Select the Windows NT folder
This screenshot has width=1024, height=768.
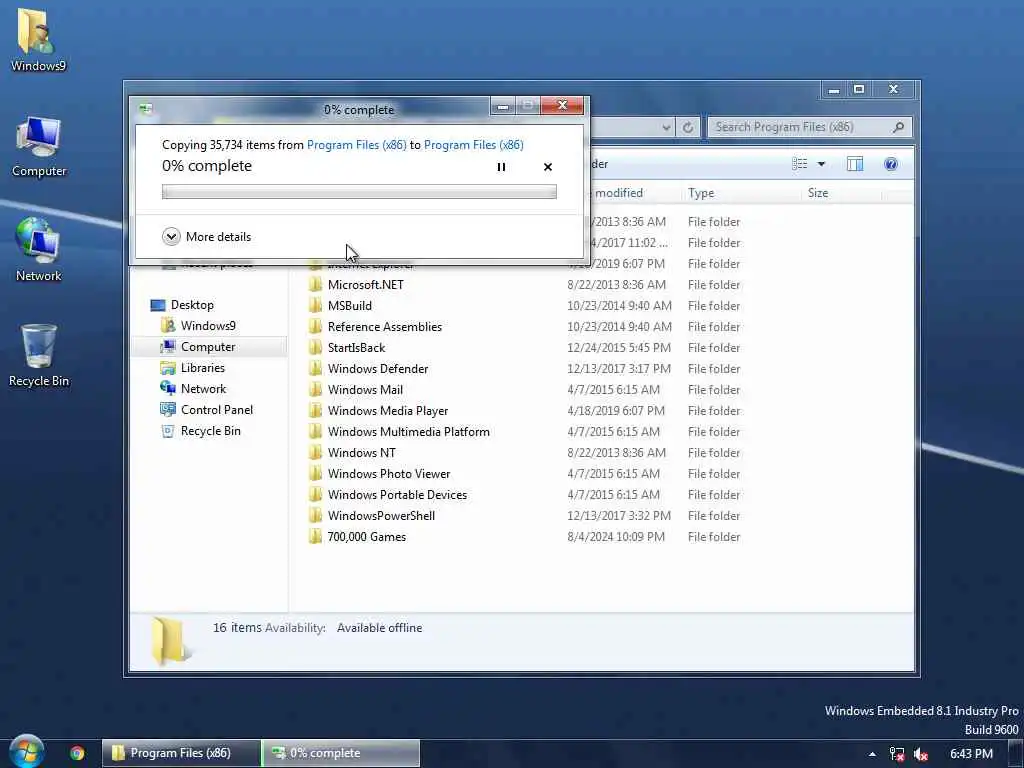click(362, 453)
